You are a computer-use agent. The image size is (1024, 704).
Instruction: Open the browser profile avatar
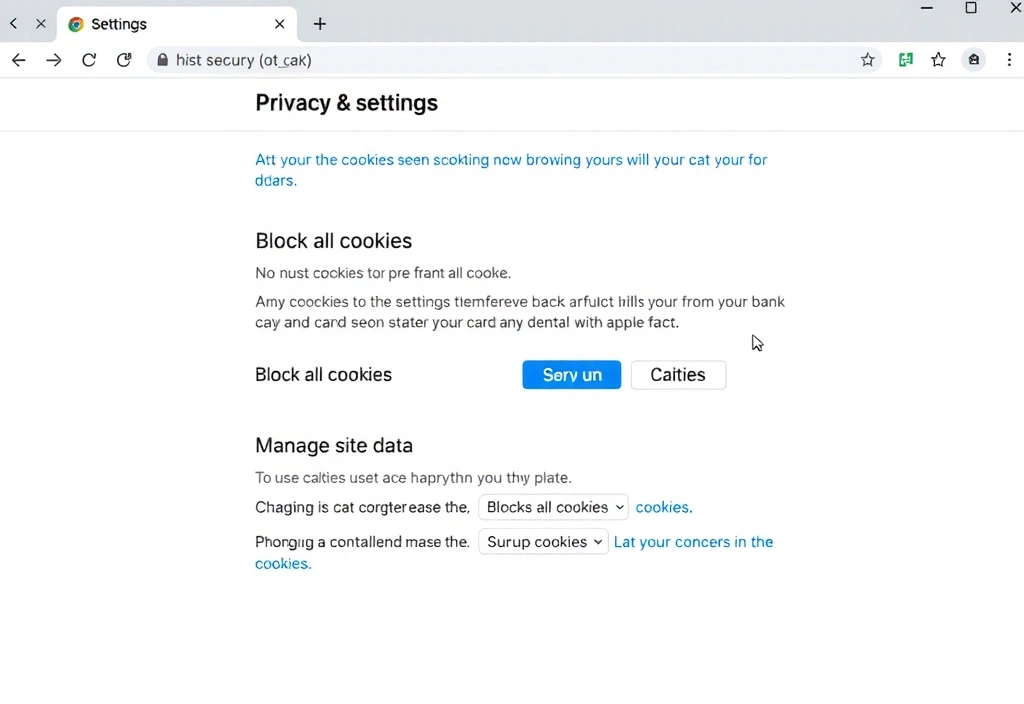point(973,60)
